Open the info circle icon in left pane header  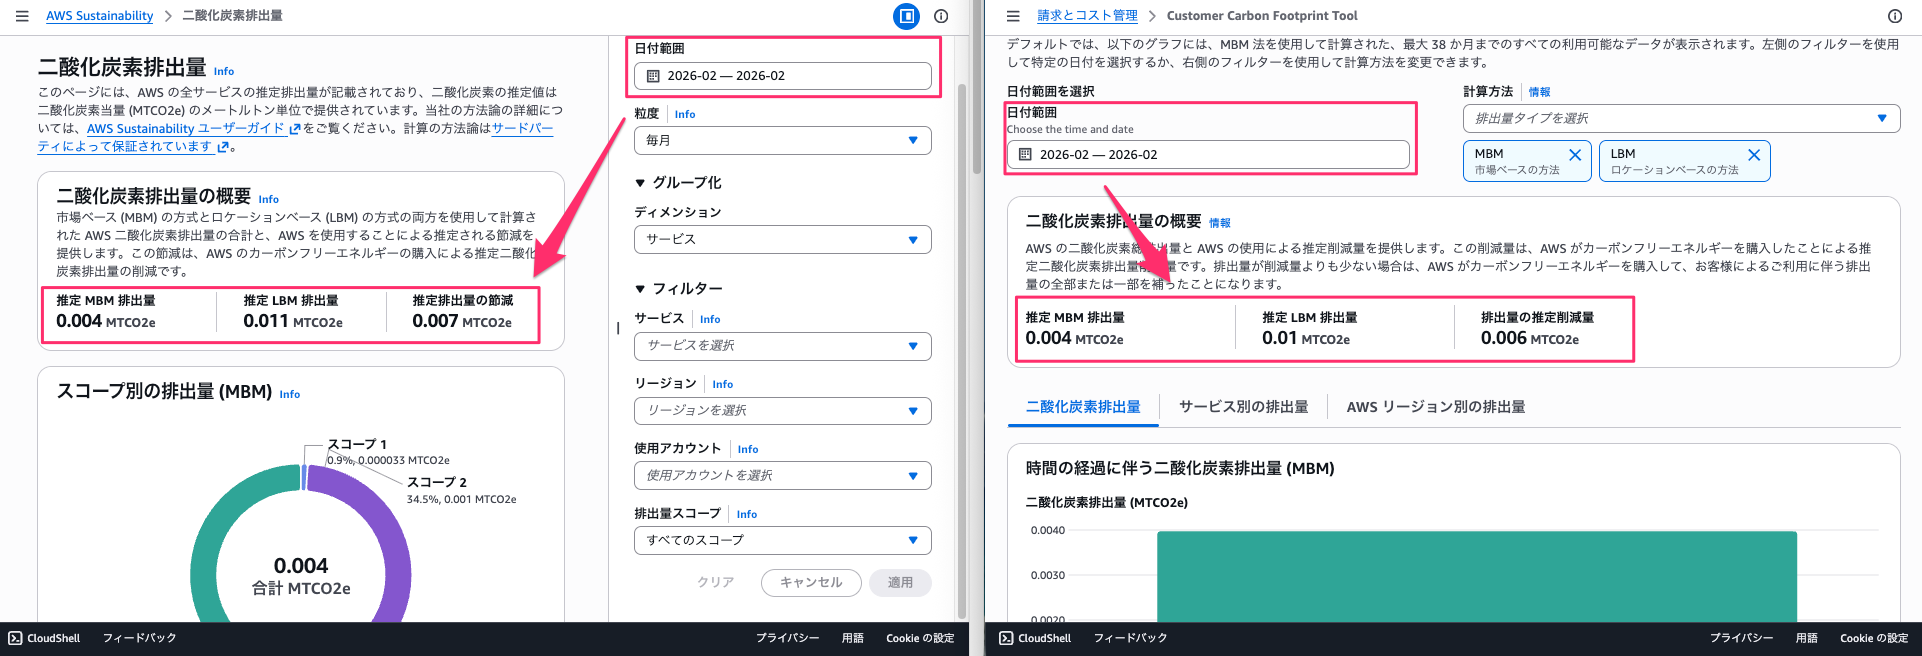click(x=941, y=16)
